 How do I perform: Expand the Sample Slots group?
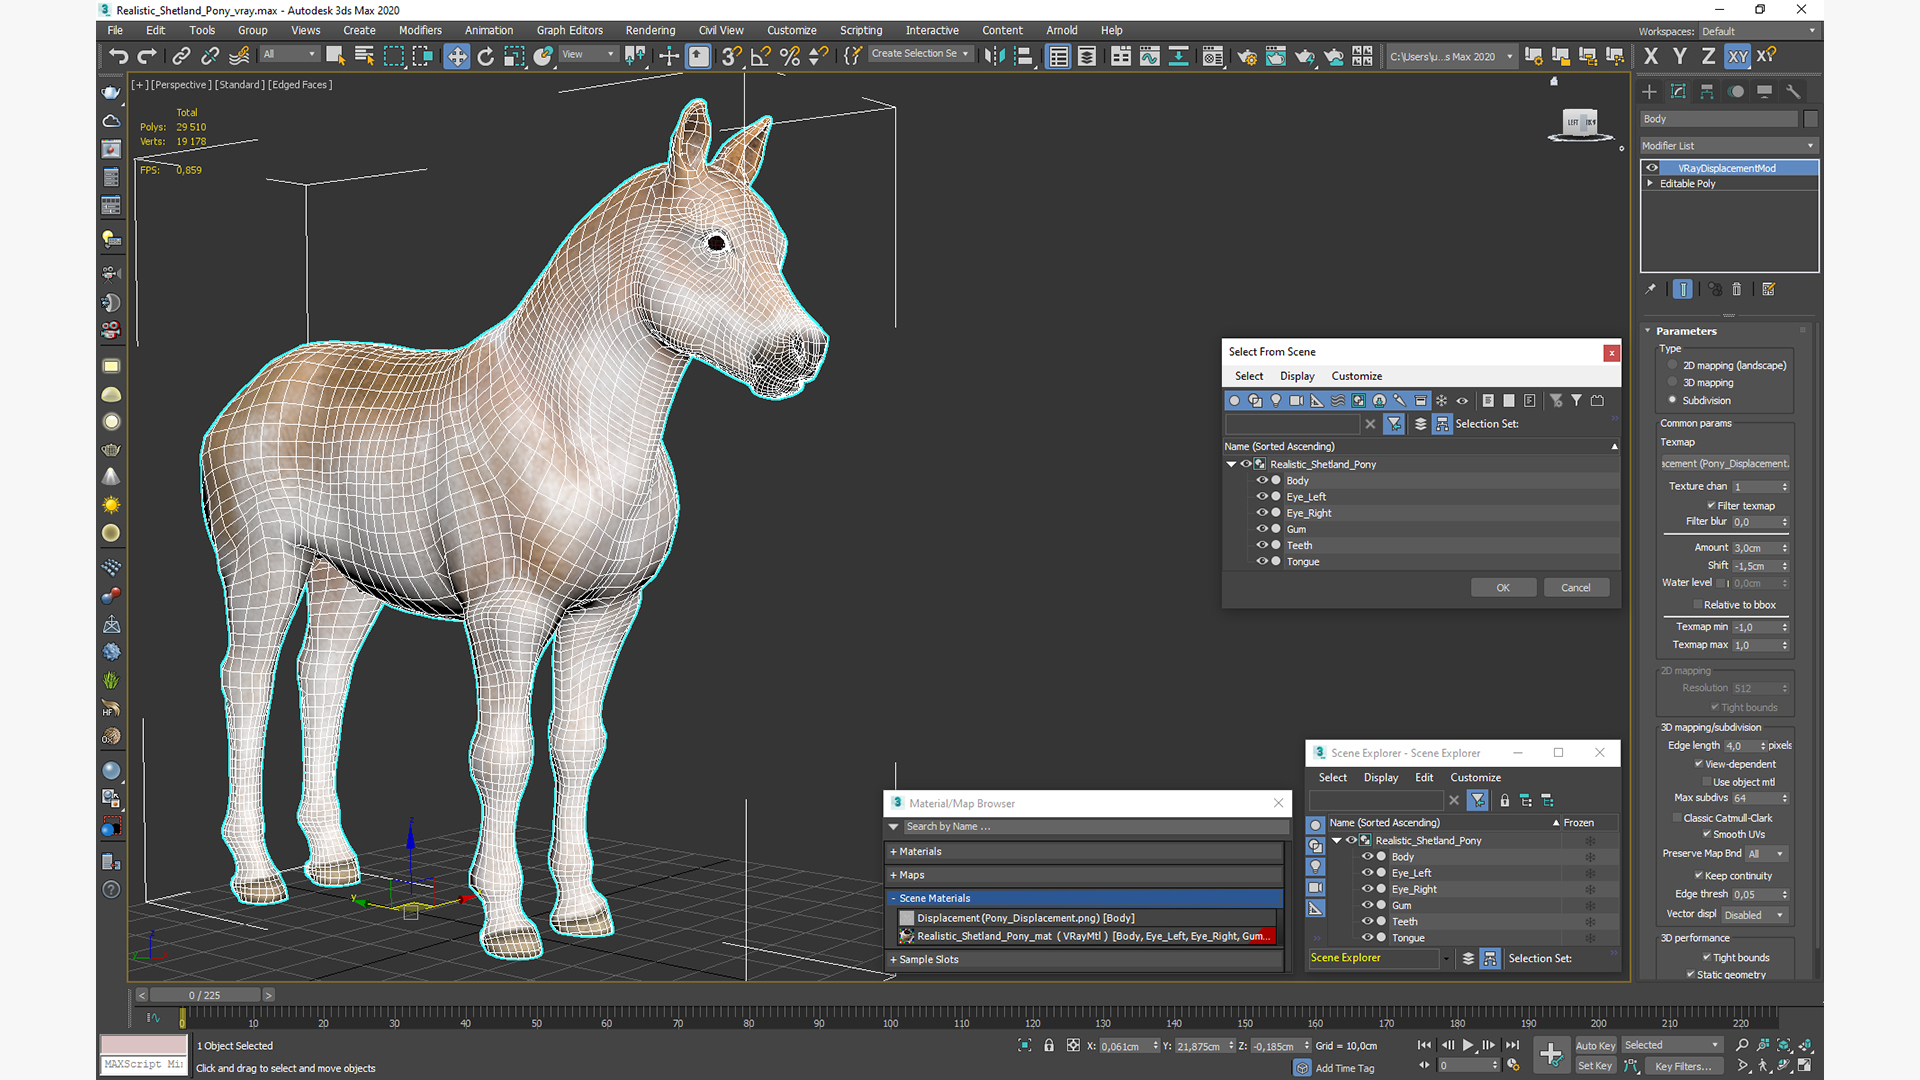pyautogui.click(x=893, y=959)
